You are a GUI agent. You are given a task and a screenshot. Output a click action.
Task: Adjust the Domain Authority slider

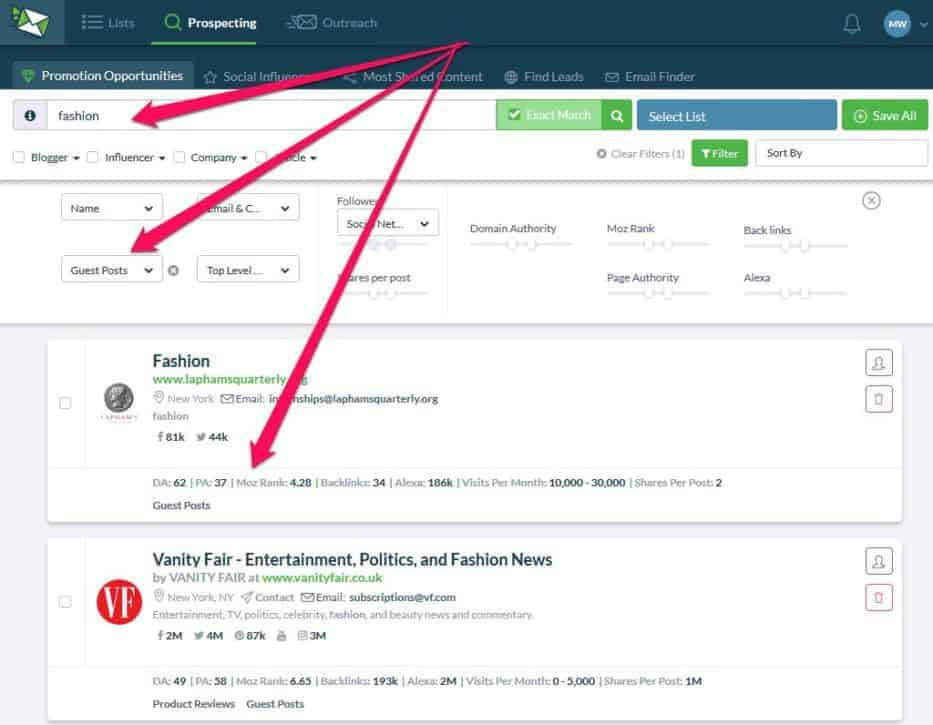point(521,244)
